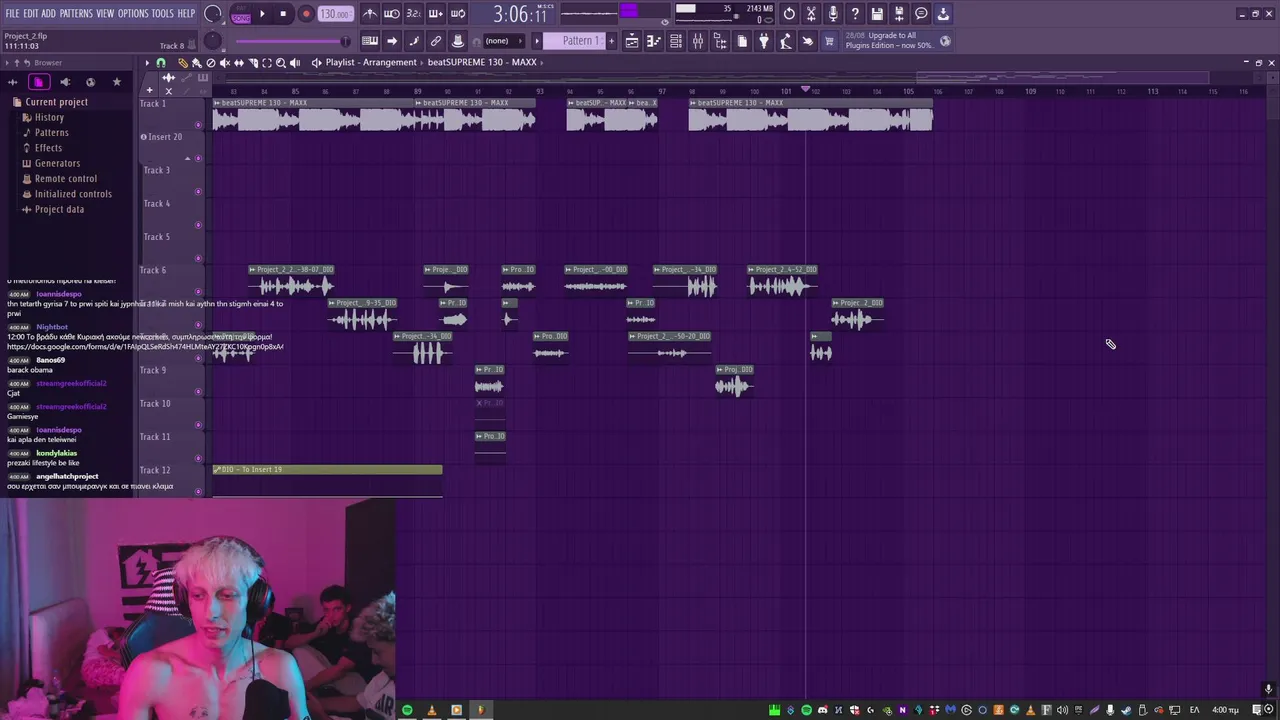Enable auto-scrolling arrow icon
Image resolution: width=1280 pixels, height=720 pixels.
tap(392, 41)
